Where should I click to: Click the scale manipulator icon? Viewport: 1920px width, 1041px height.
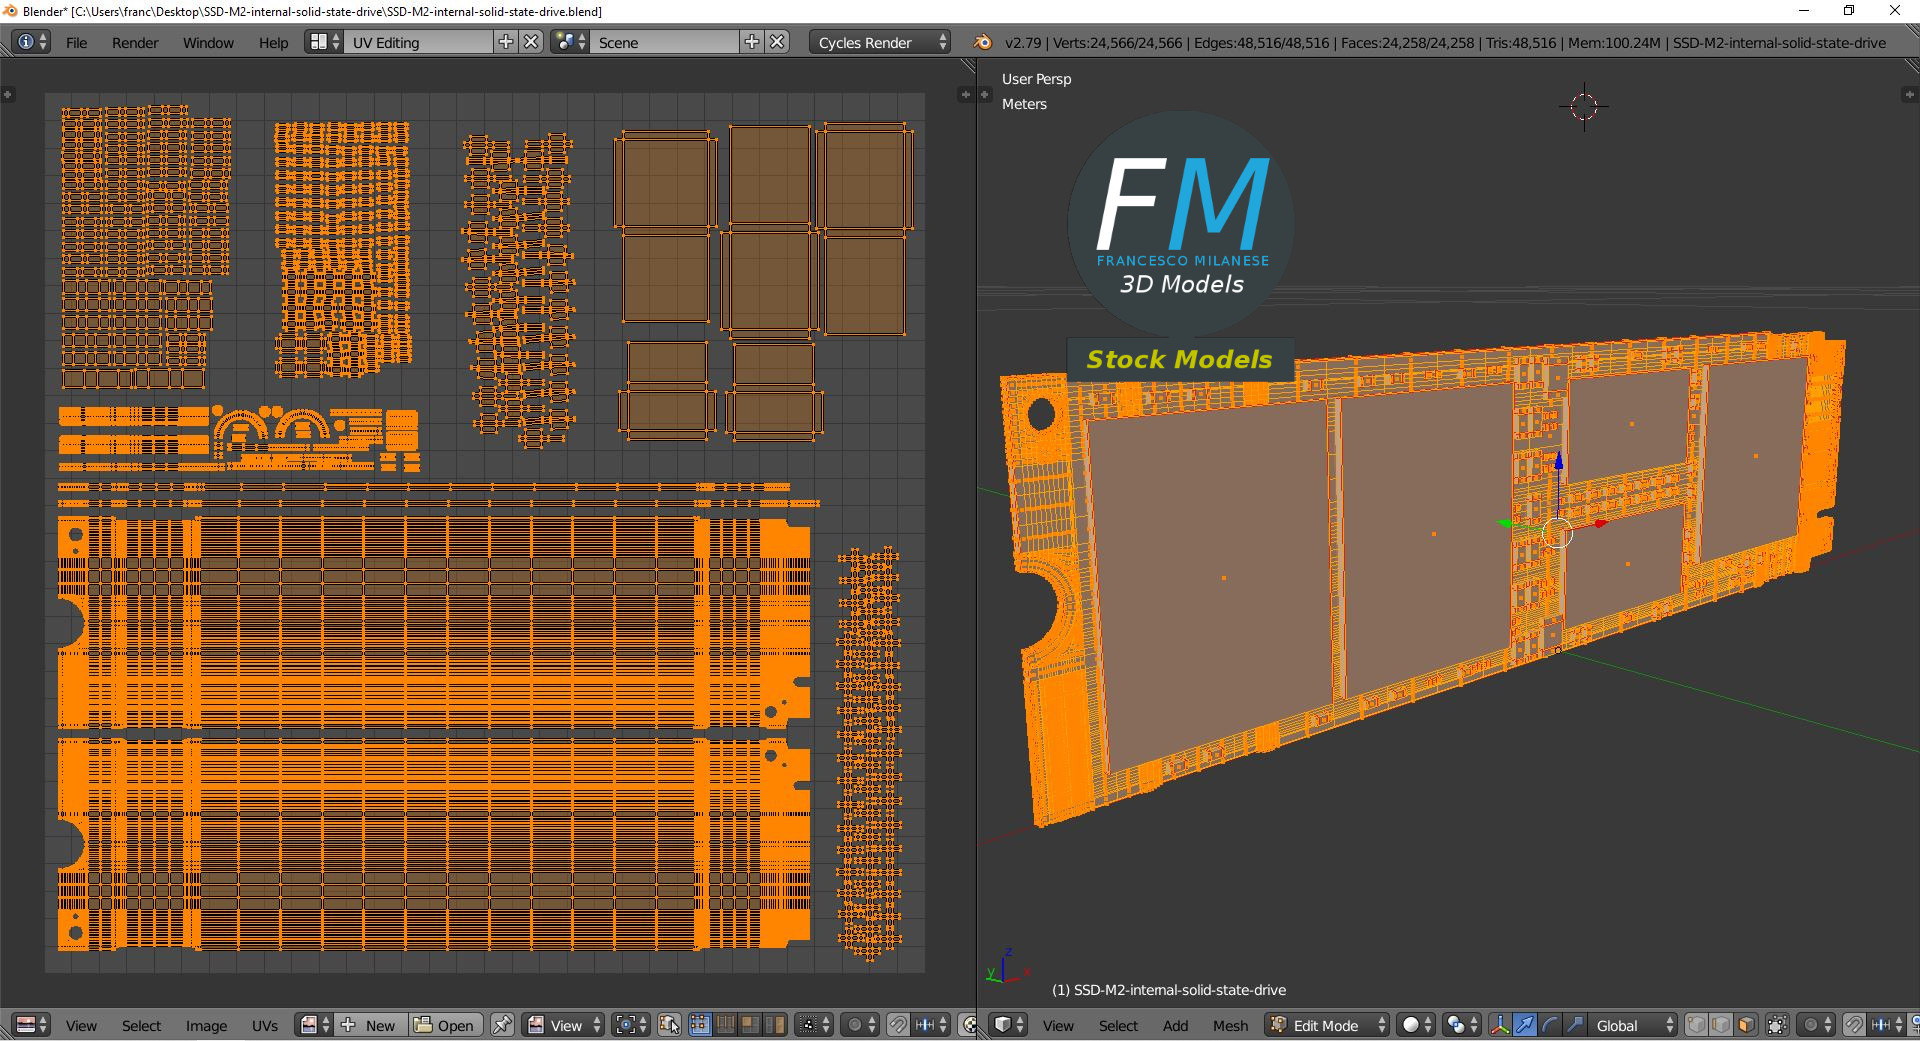click(x=1574, y=1025)
